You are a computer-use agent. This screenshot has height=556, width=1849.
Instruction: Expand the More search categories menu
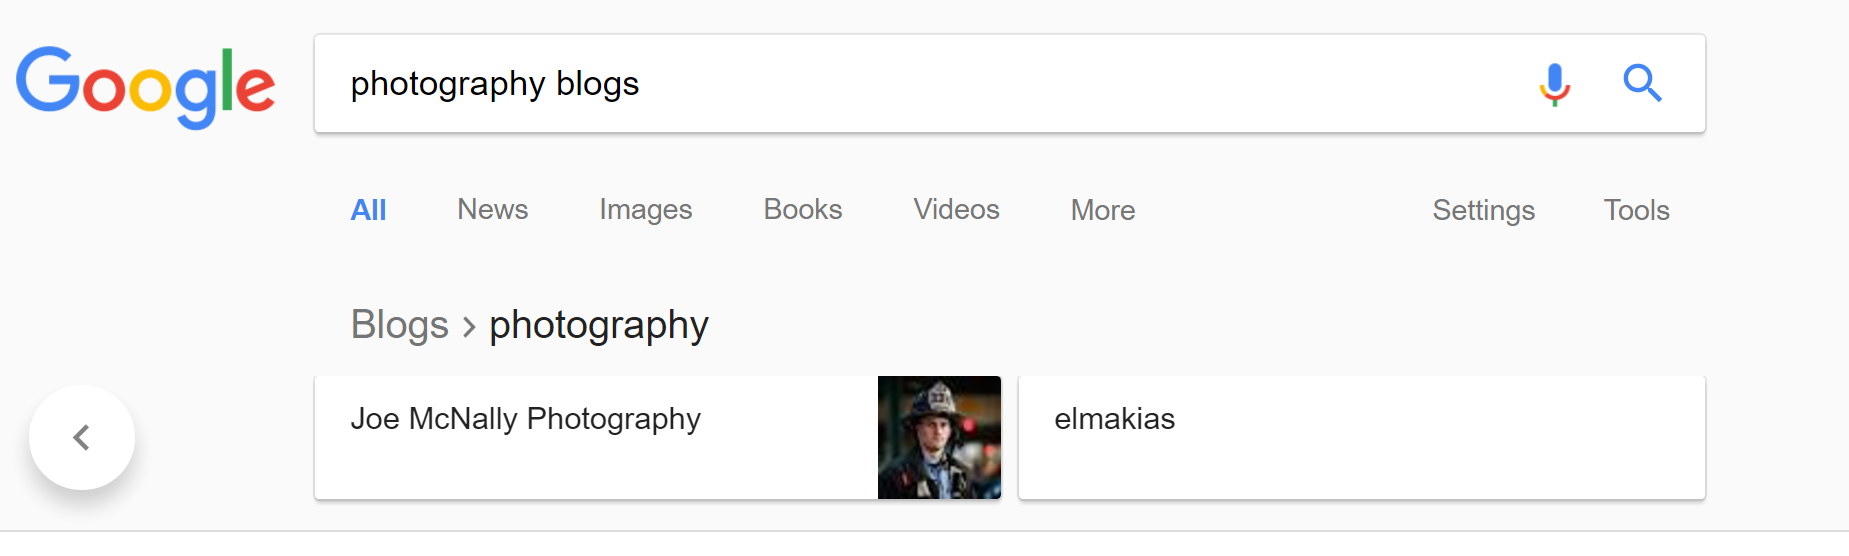pyautogui.click(x=1102, y=210)
